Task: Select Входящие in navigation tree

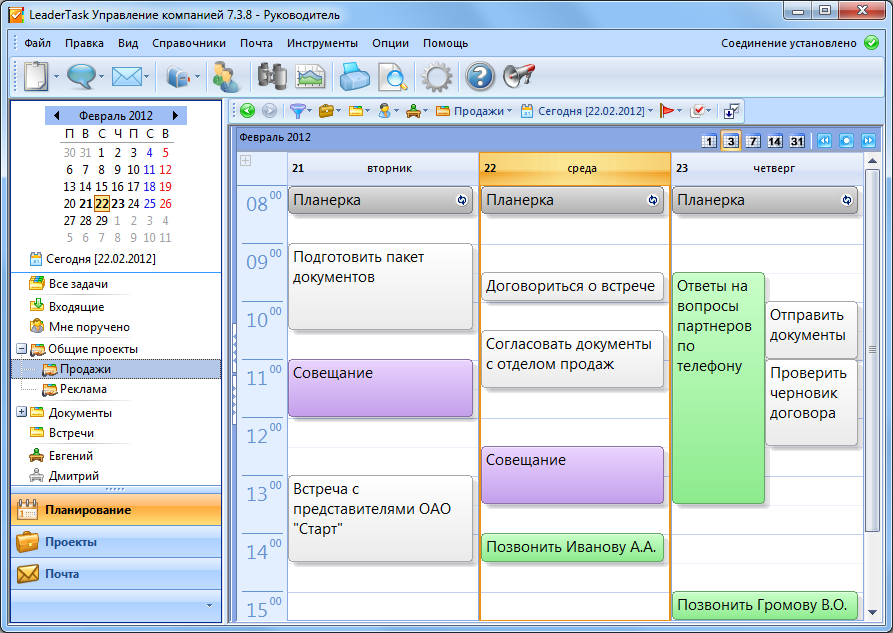Action: [76, 307]
